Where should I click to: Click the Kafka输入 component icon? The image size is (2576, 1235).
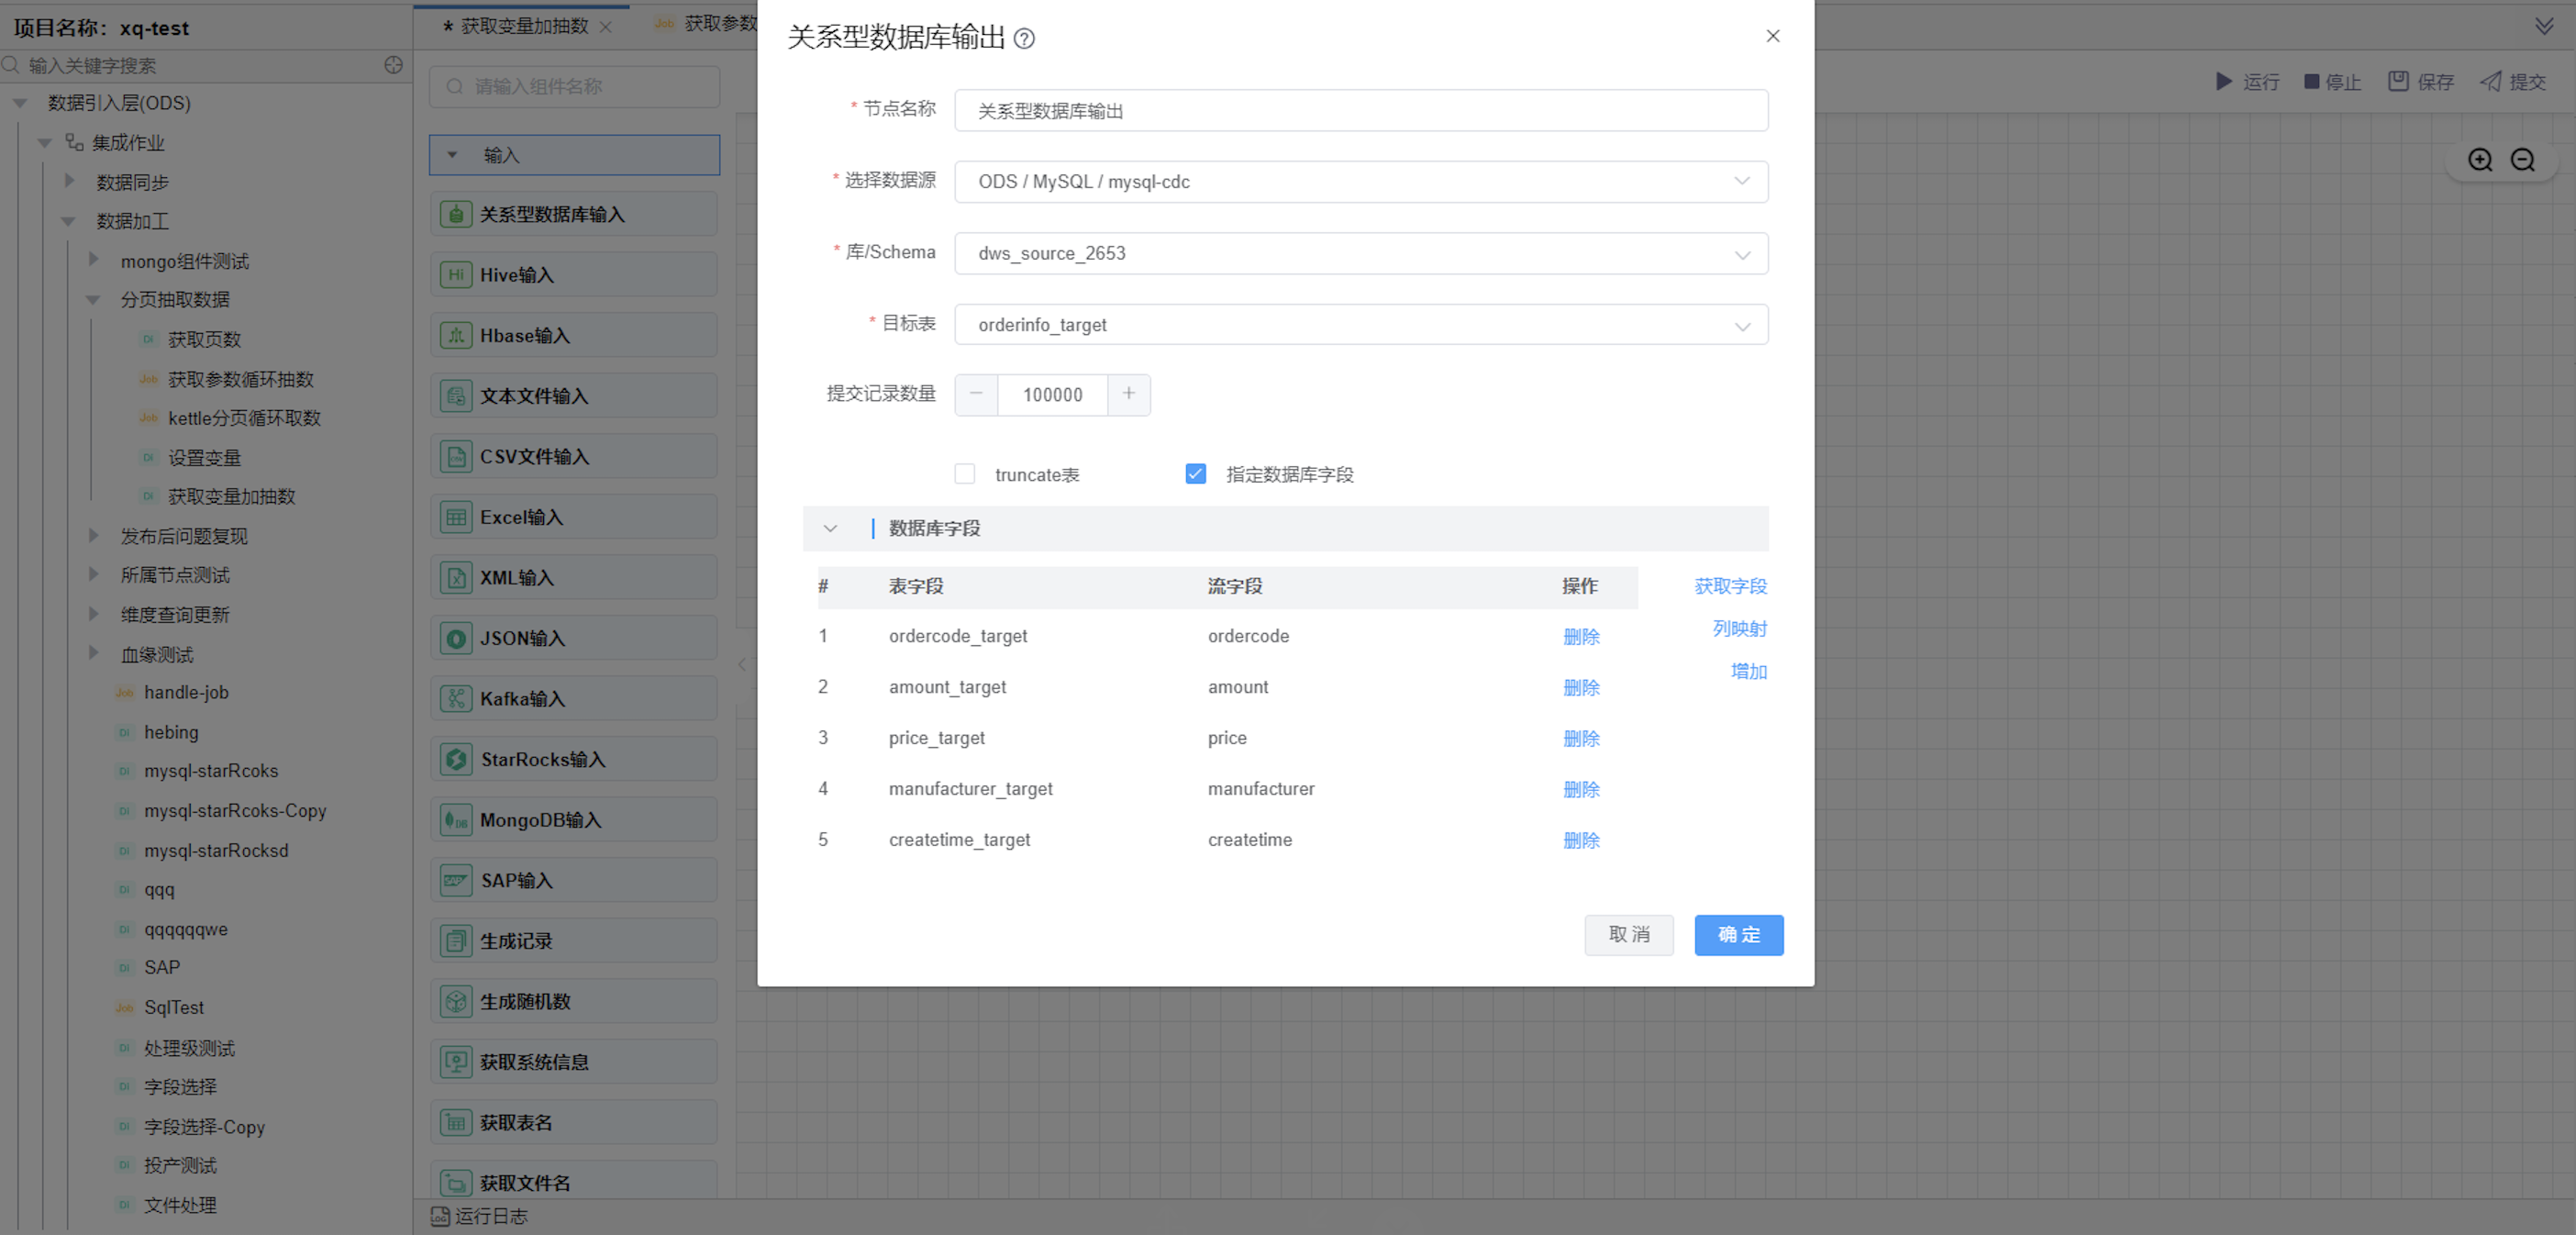click(x=456, y=699)
